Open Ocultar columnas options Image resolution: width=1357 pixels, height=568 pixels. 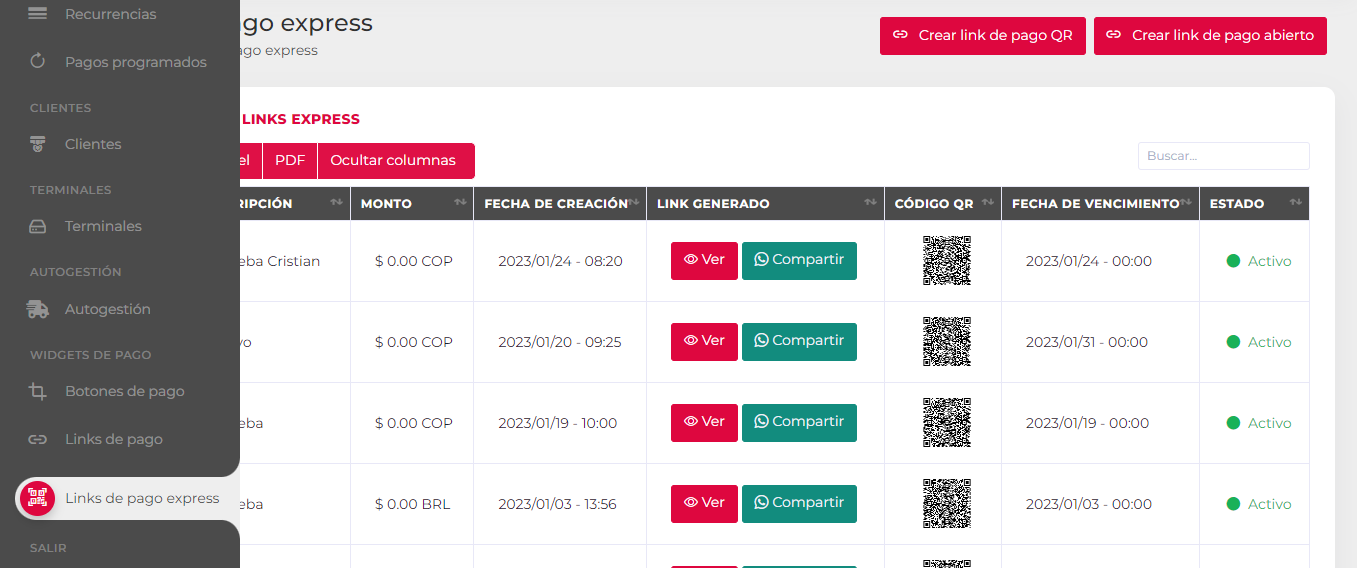(x=394, y=160)
